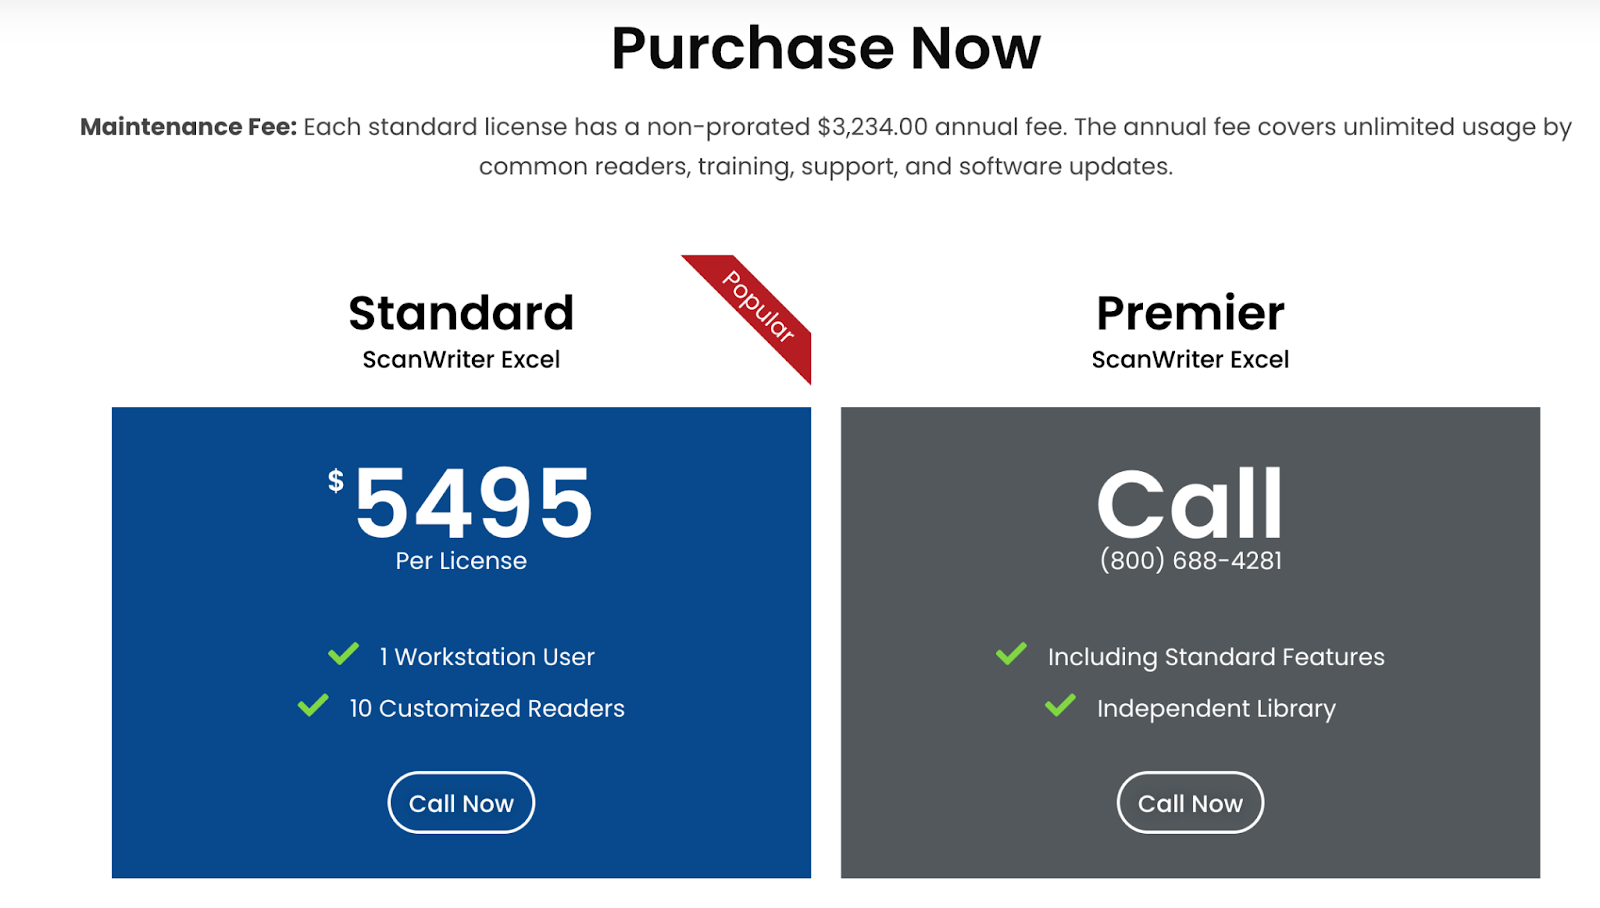This screenshot has width=1600, height=908.
Task: Click the Call Now button under Premier
Action: coord(1190,802)
